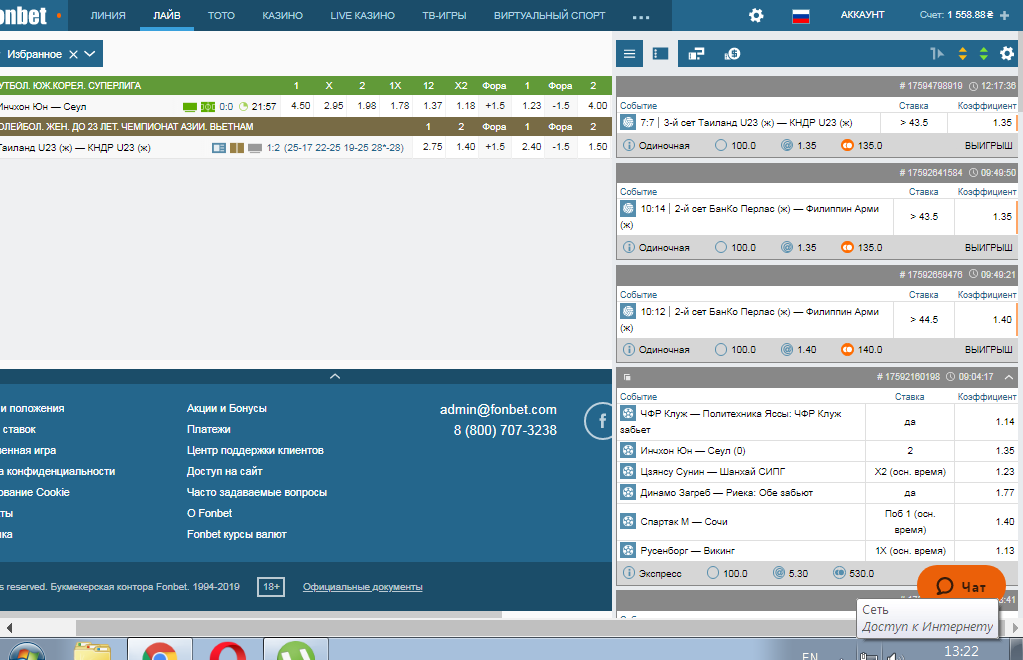Screen dimensions: 1023x660
Task: Click the soccer icon beside ЧФР Клуж bet
Action: pyautogui.click(x=628, y=413)
